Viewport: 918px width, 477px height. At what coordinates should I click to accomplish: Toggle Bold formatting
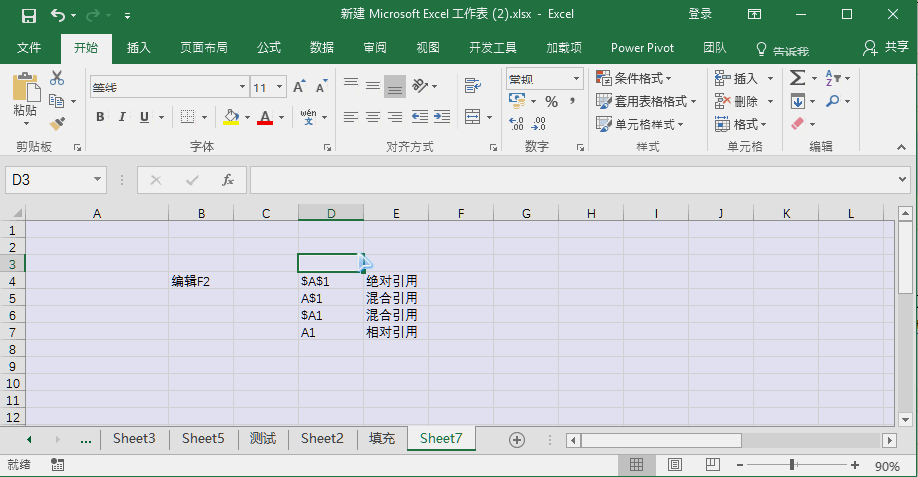coord(100,117)
